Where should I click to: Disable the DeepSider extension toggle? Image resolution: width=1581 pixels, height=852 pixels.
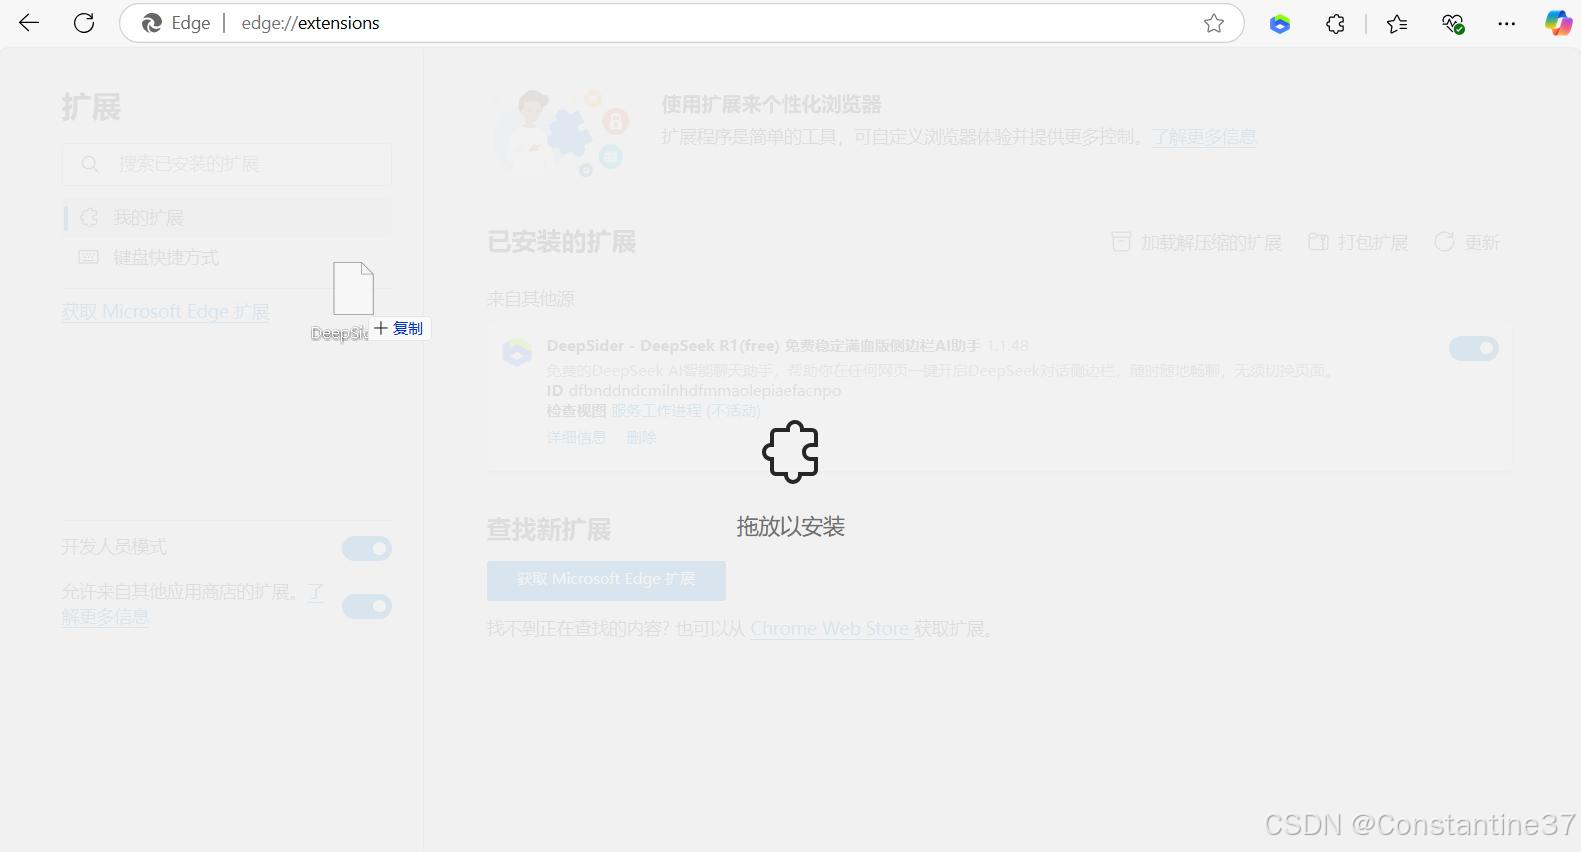1474,348
